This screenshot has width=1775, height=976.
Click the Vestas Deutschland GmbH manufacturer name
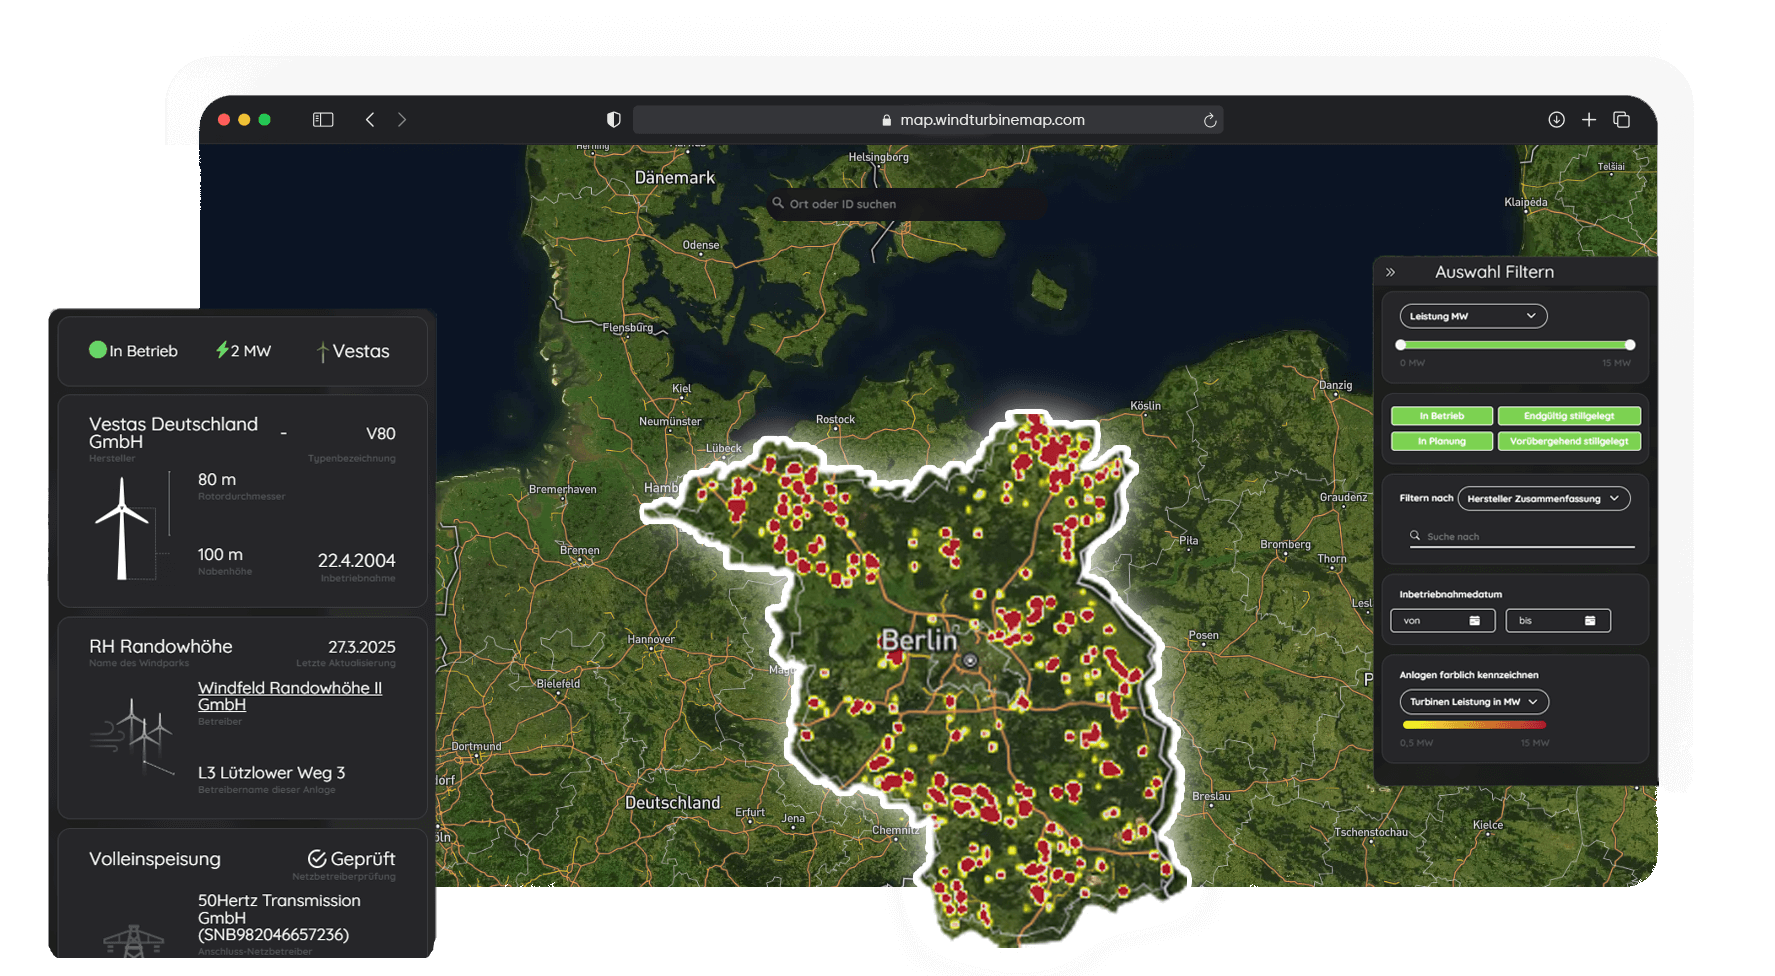click(173, 433)
